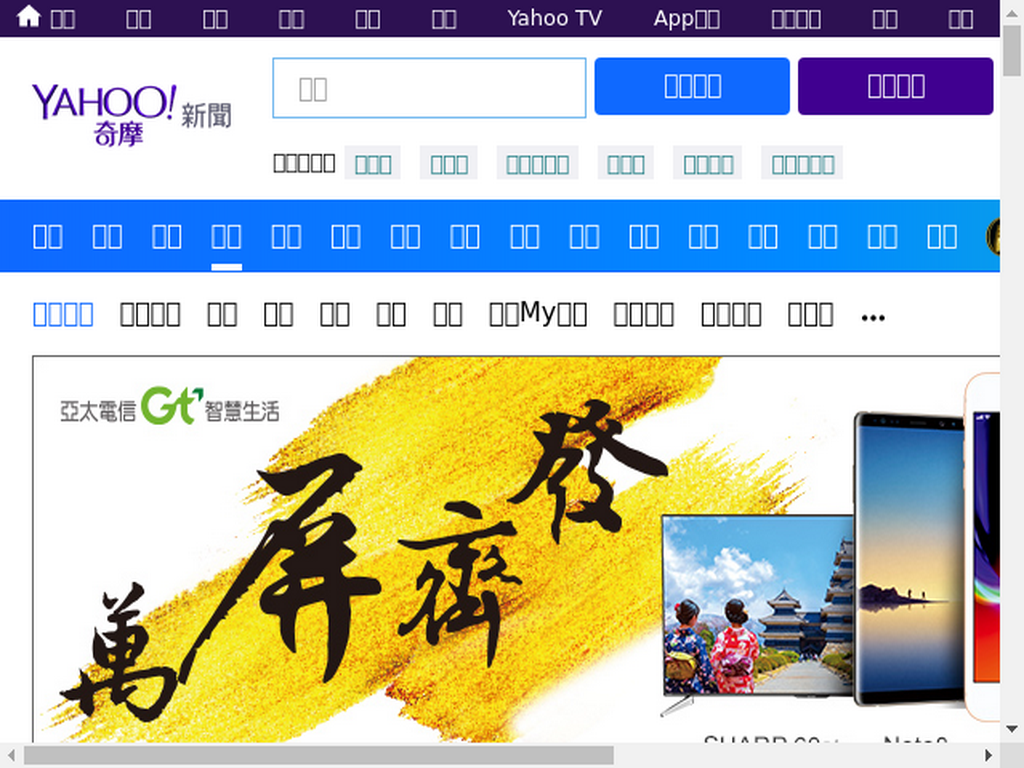Select the underlined active tab in blue navigation bar
Image resolution: width=1024 pixels, height=768 pixels.
[x=226, y=236]
